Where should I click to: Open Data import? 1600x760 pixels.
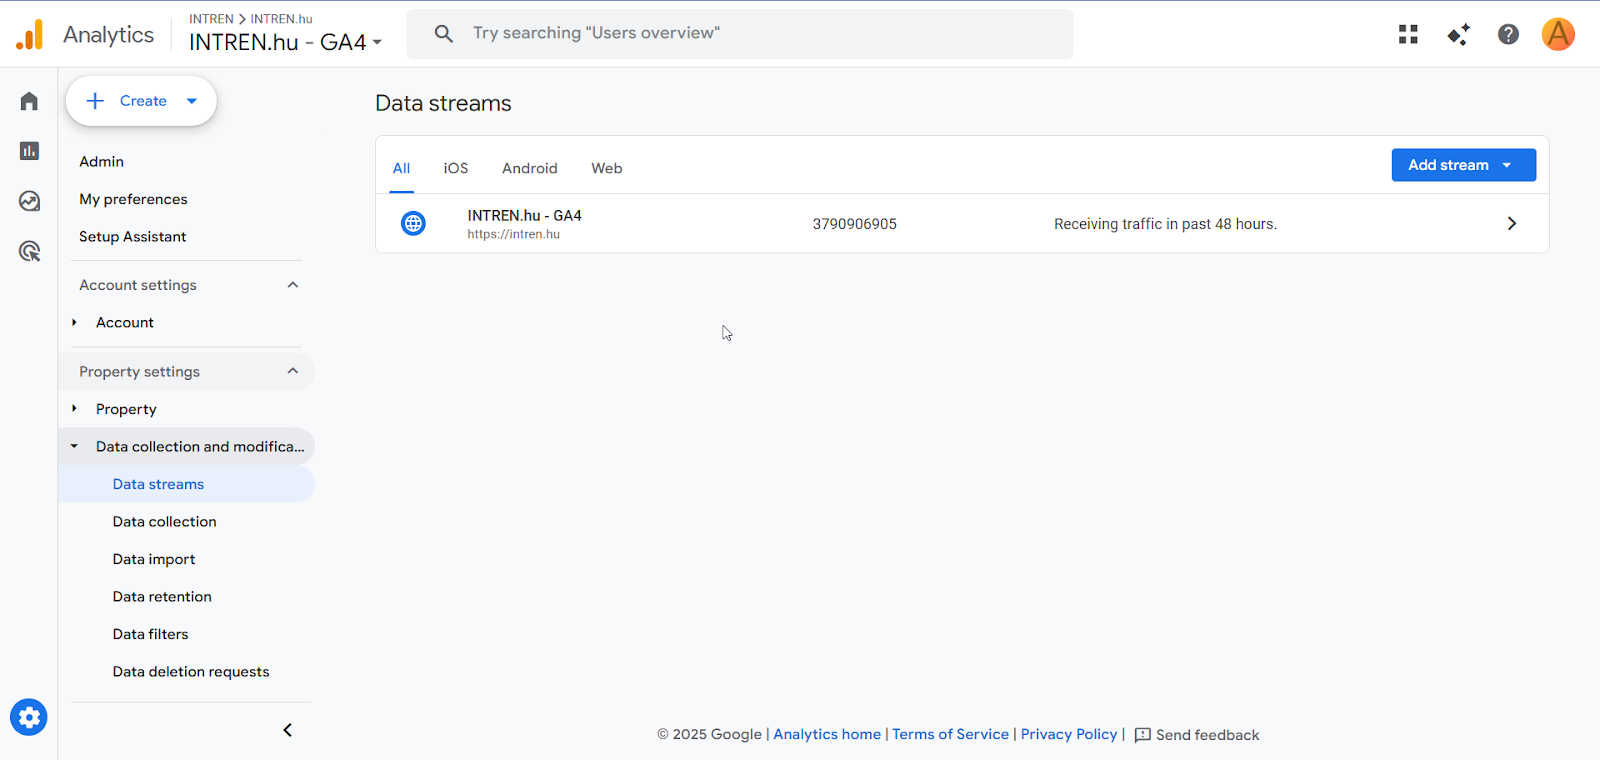point(154,559)
